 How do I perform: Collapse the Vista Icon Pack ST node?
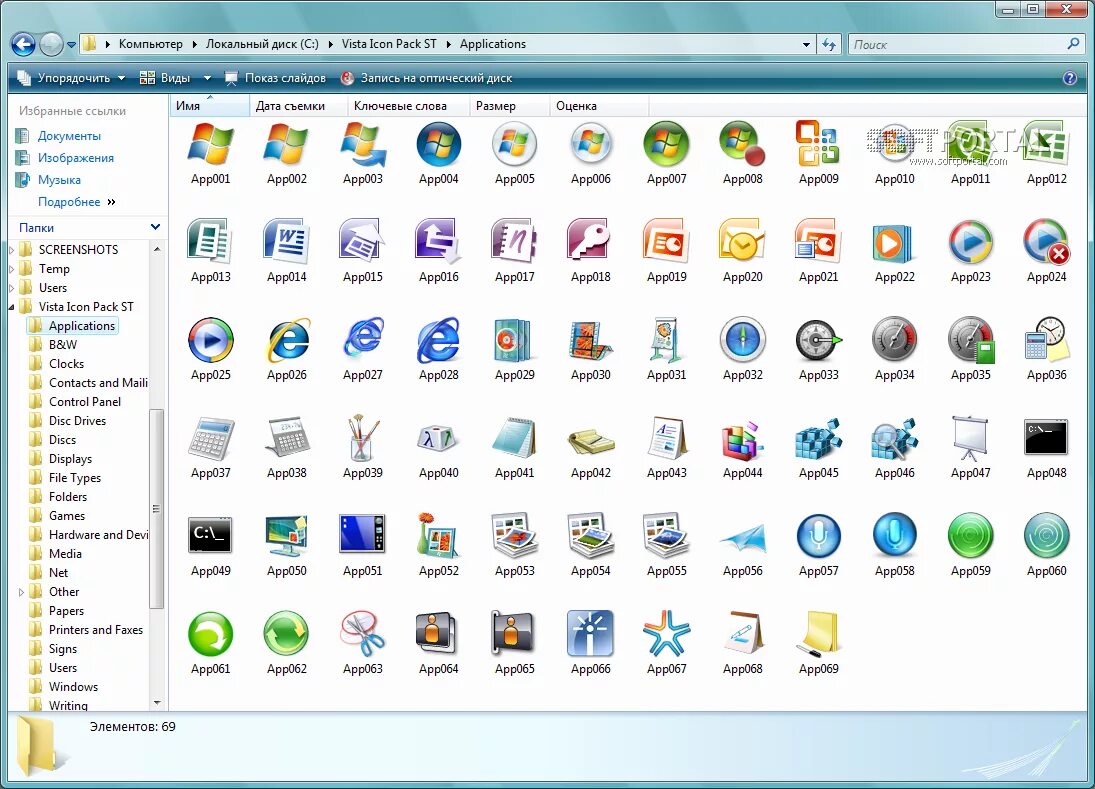pyautogui.click(x=11, y=307)
